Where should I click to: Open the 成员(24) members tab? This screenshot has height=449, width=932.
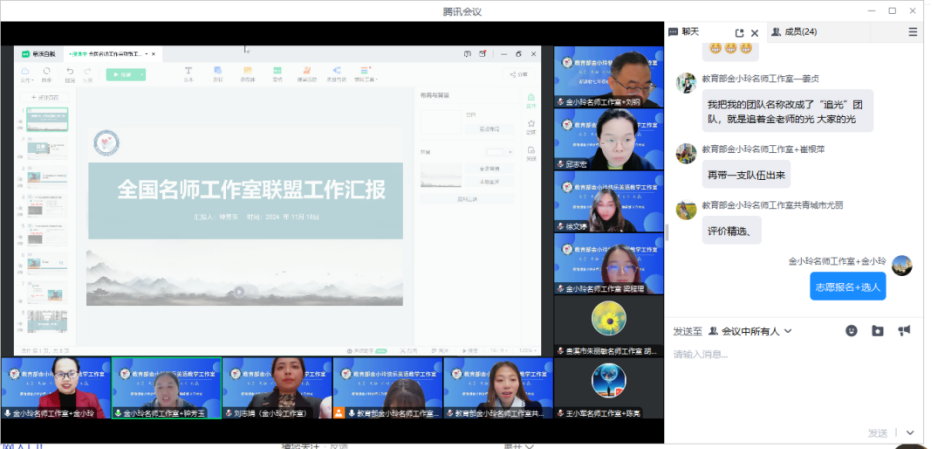pos(795,32)
